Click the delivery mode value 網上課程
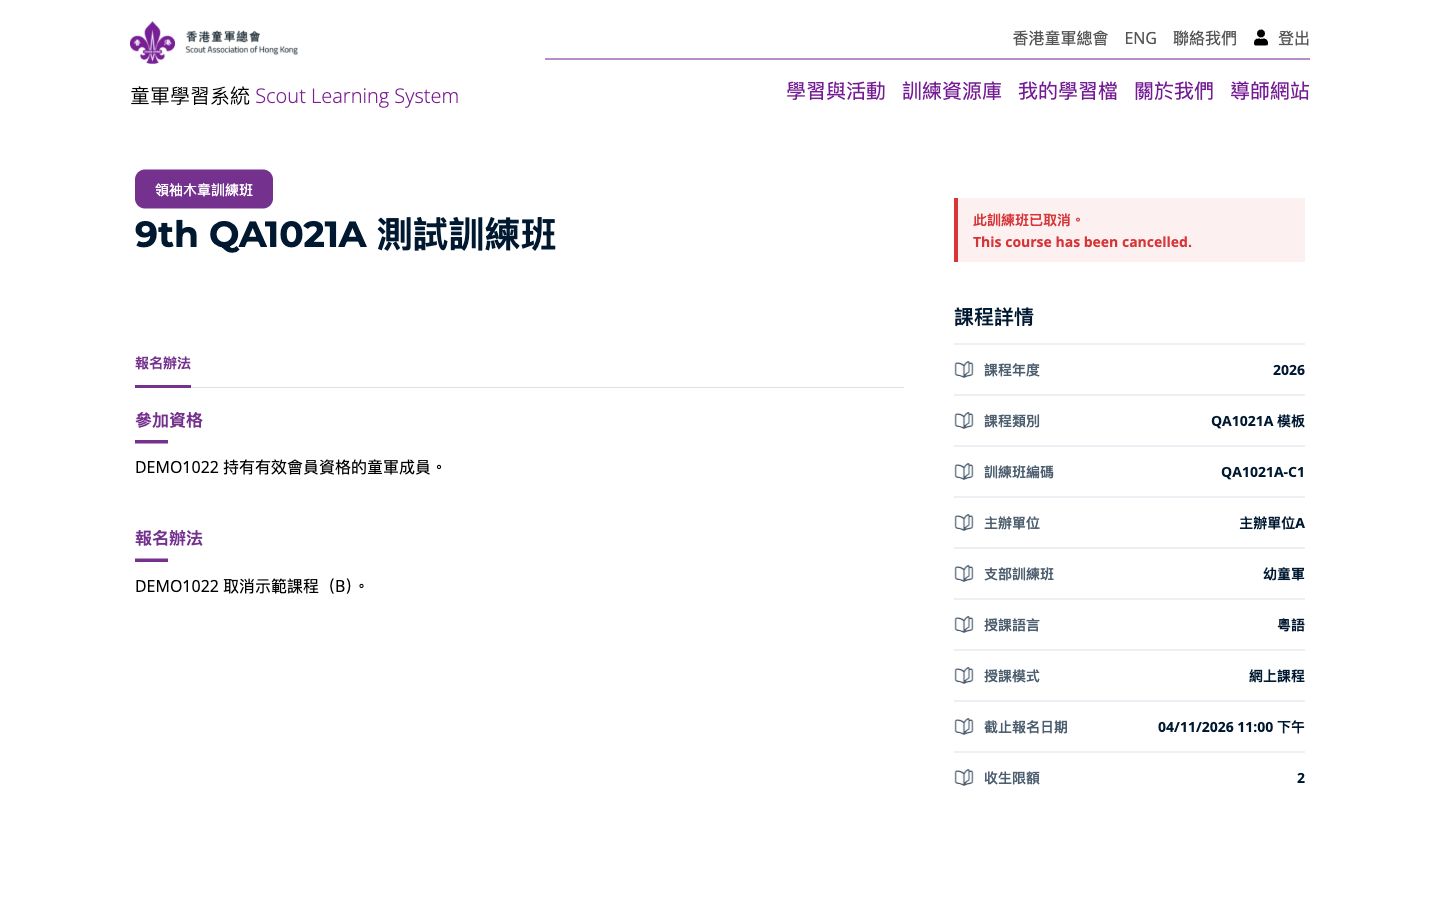The height and width of the screenshot is (900, 1440). pyautogui.click(x=1277, y=676)
